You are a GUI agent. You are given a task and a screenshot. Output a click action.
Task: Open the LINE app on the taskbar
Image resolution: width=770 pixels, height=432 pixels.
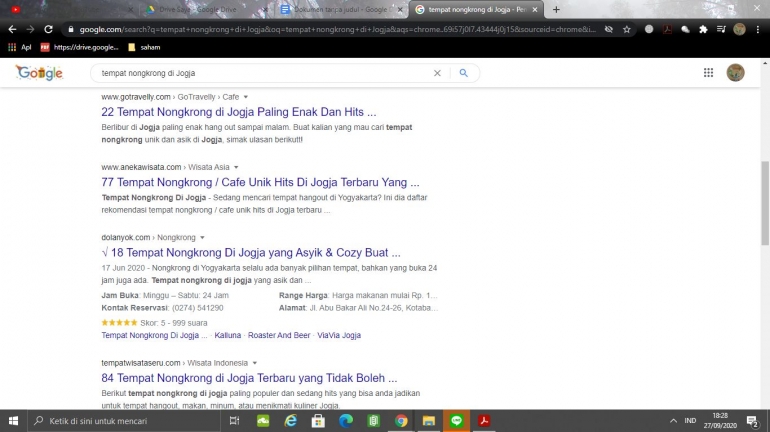[456, 421]
